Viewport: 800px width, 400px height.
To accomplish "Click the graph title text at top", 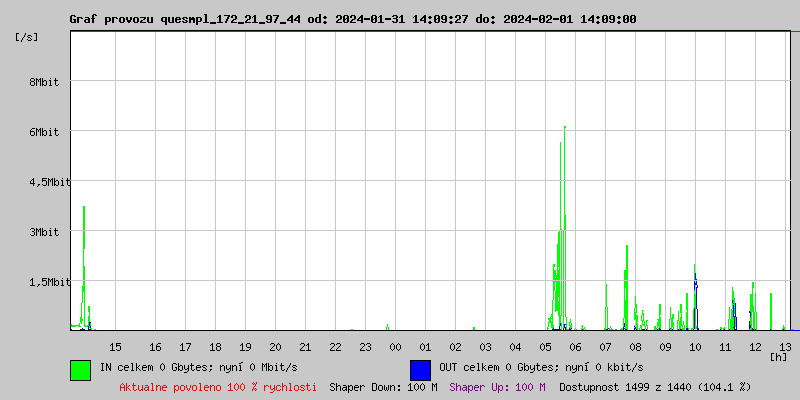I will pos(352,19).
